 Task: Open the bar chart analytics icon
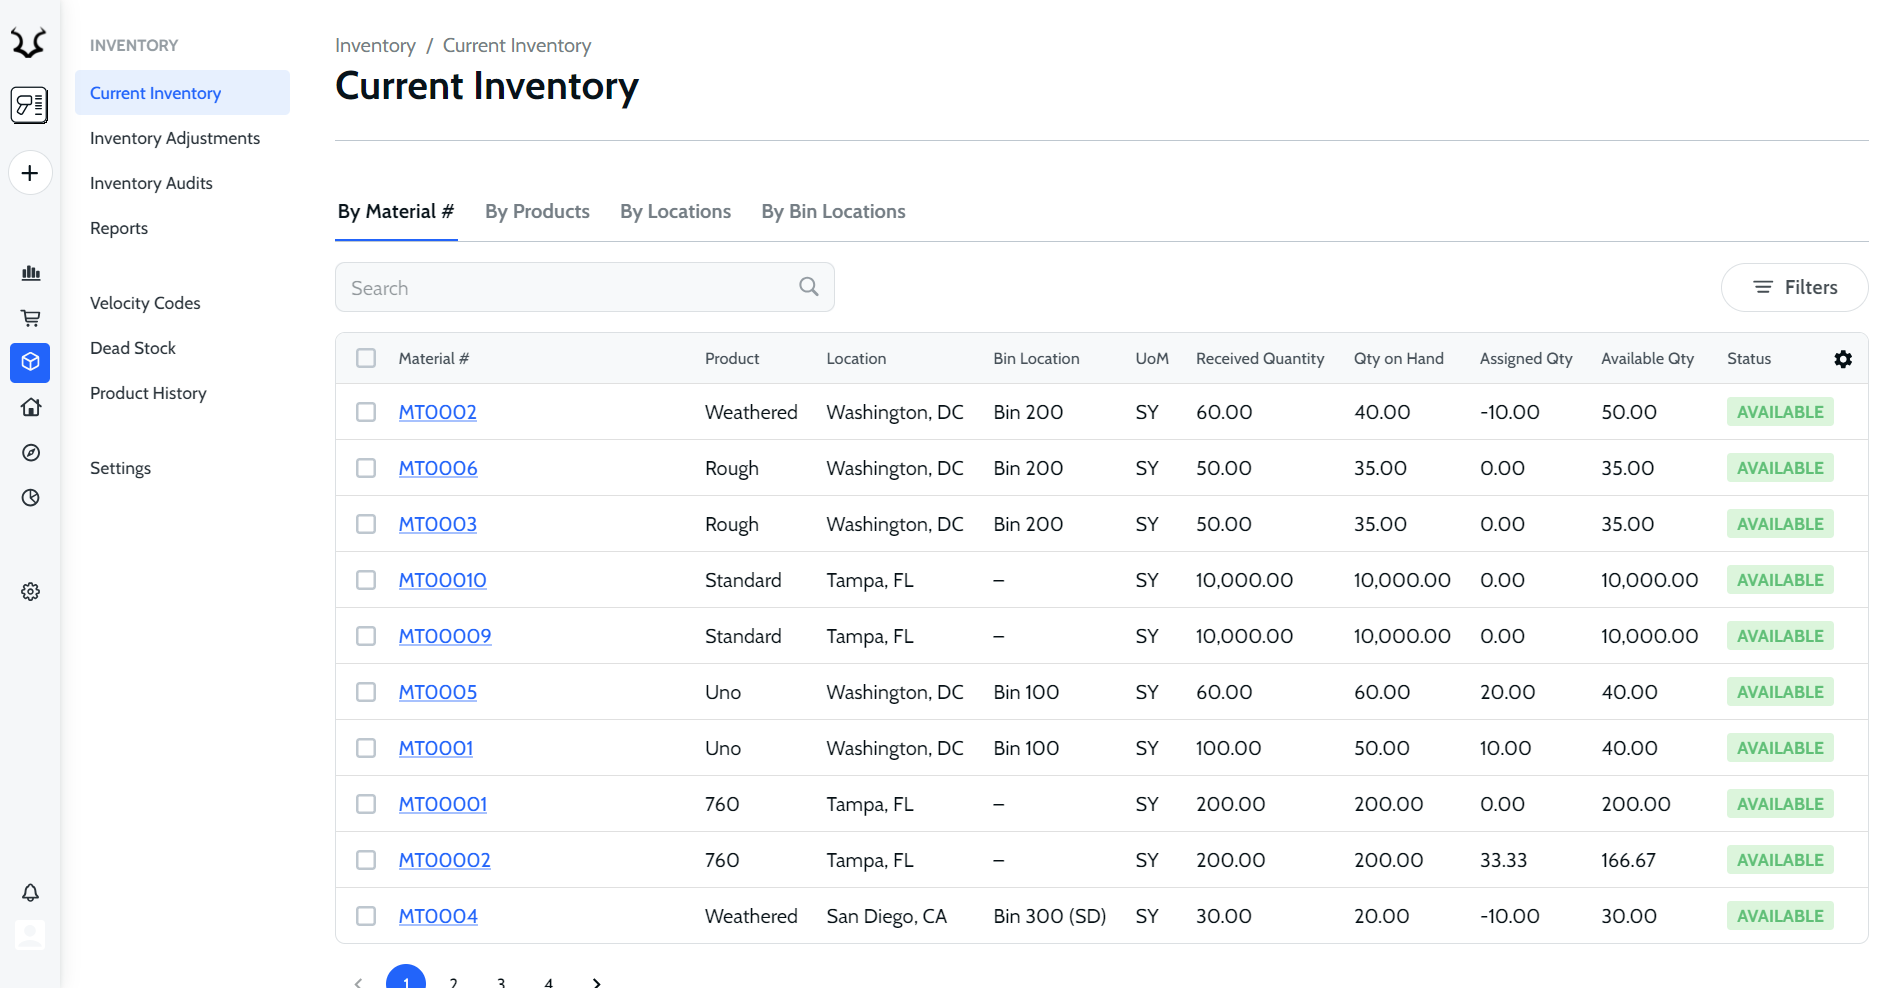tap(31, 273)
